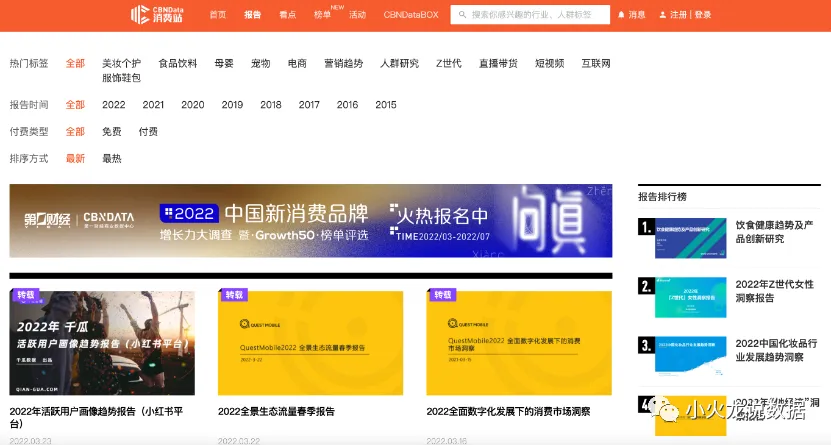832x446 pixels.
Task: Open the 榜单 nav item
Action: tap(322, 15)
